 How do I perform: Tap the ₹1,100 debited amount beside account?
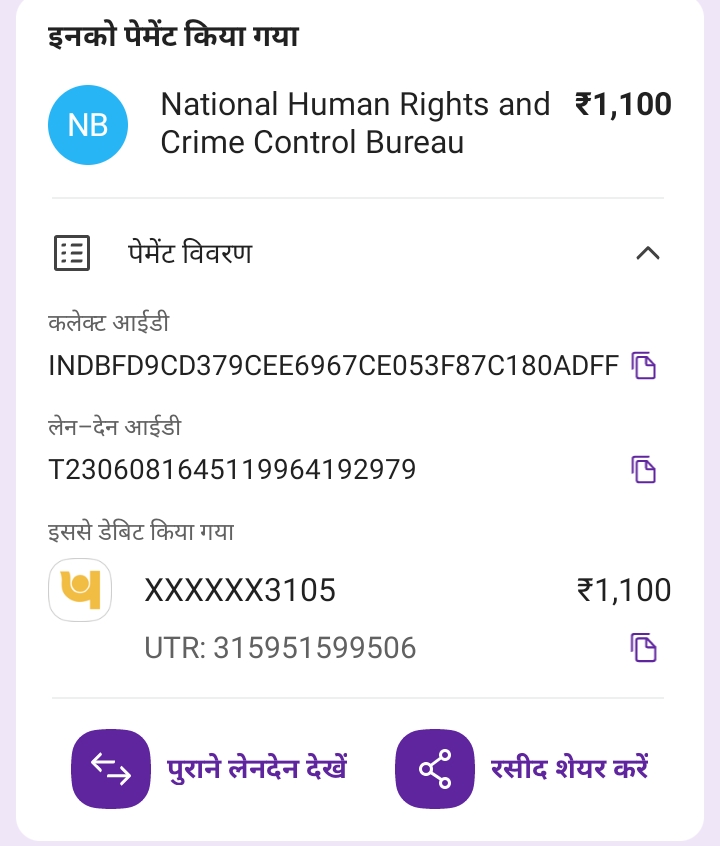pos(623,591)
